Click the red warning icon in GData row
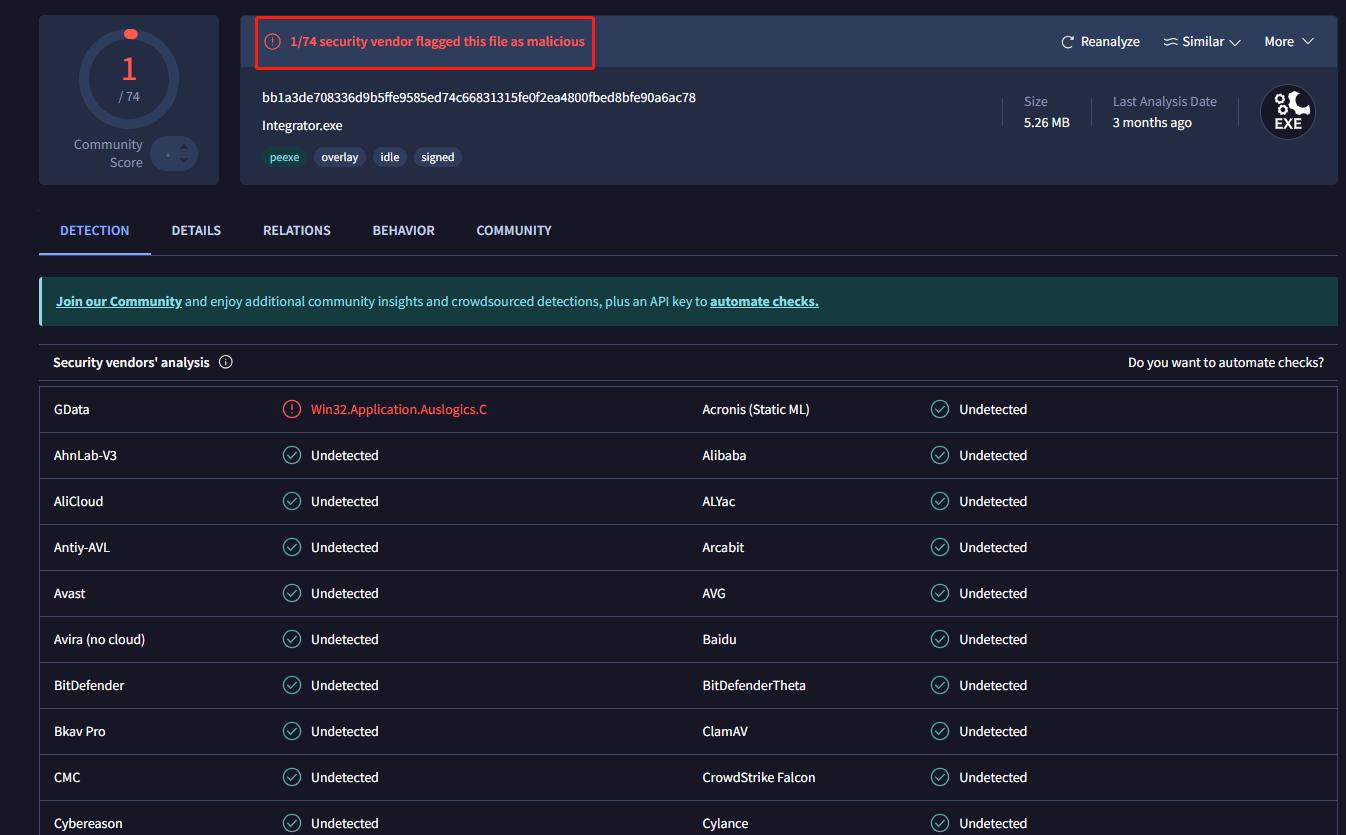This screenshot has width=1346, height=835. (292, 409)
